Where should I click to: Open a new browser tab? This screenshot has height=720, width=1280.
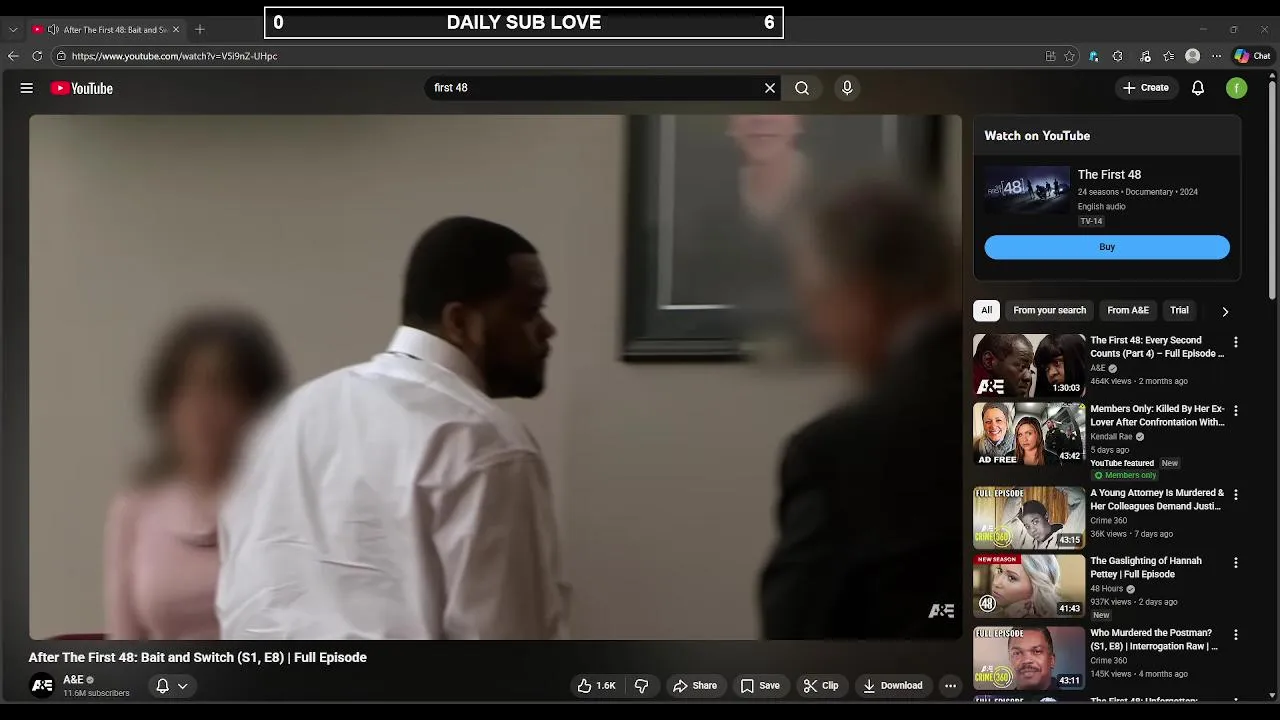(x=199, y=29)
